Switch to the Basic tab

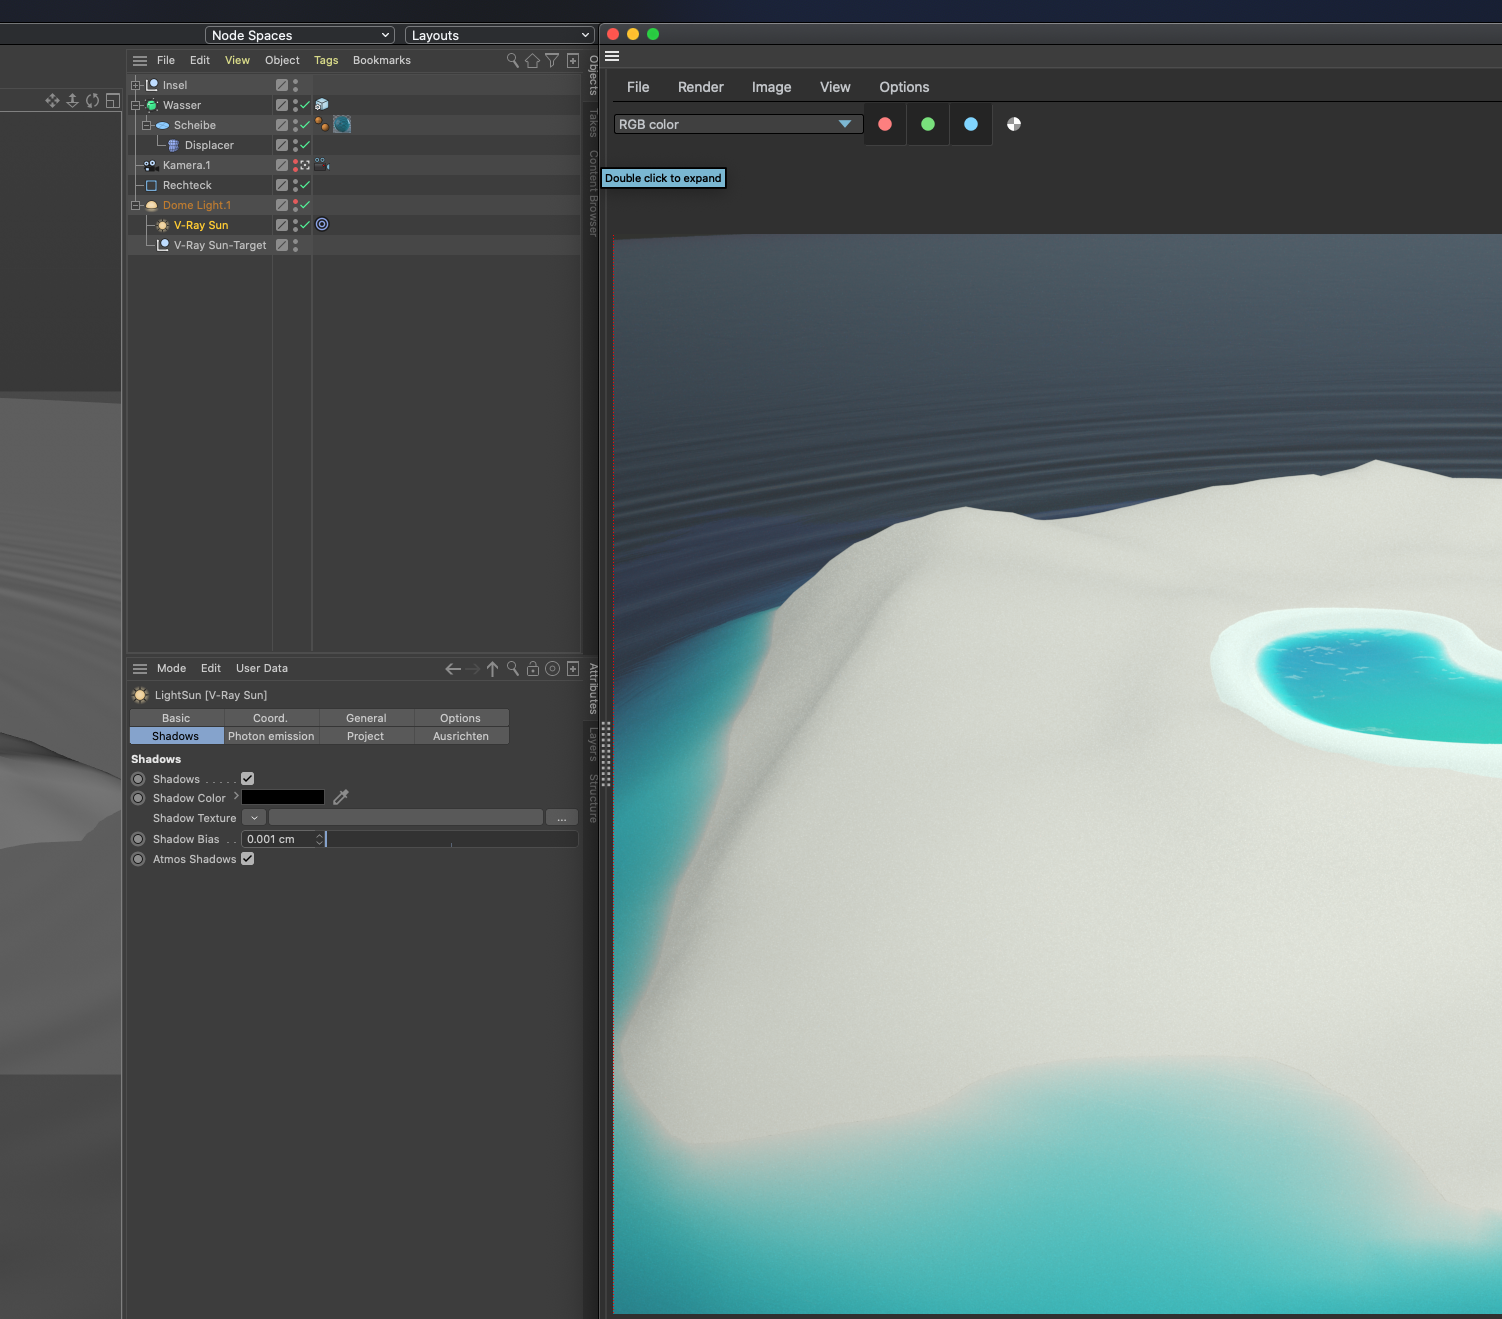pos(176,718)
